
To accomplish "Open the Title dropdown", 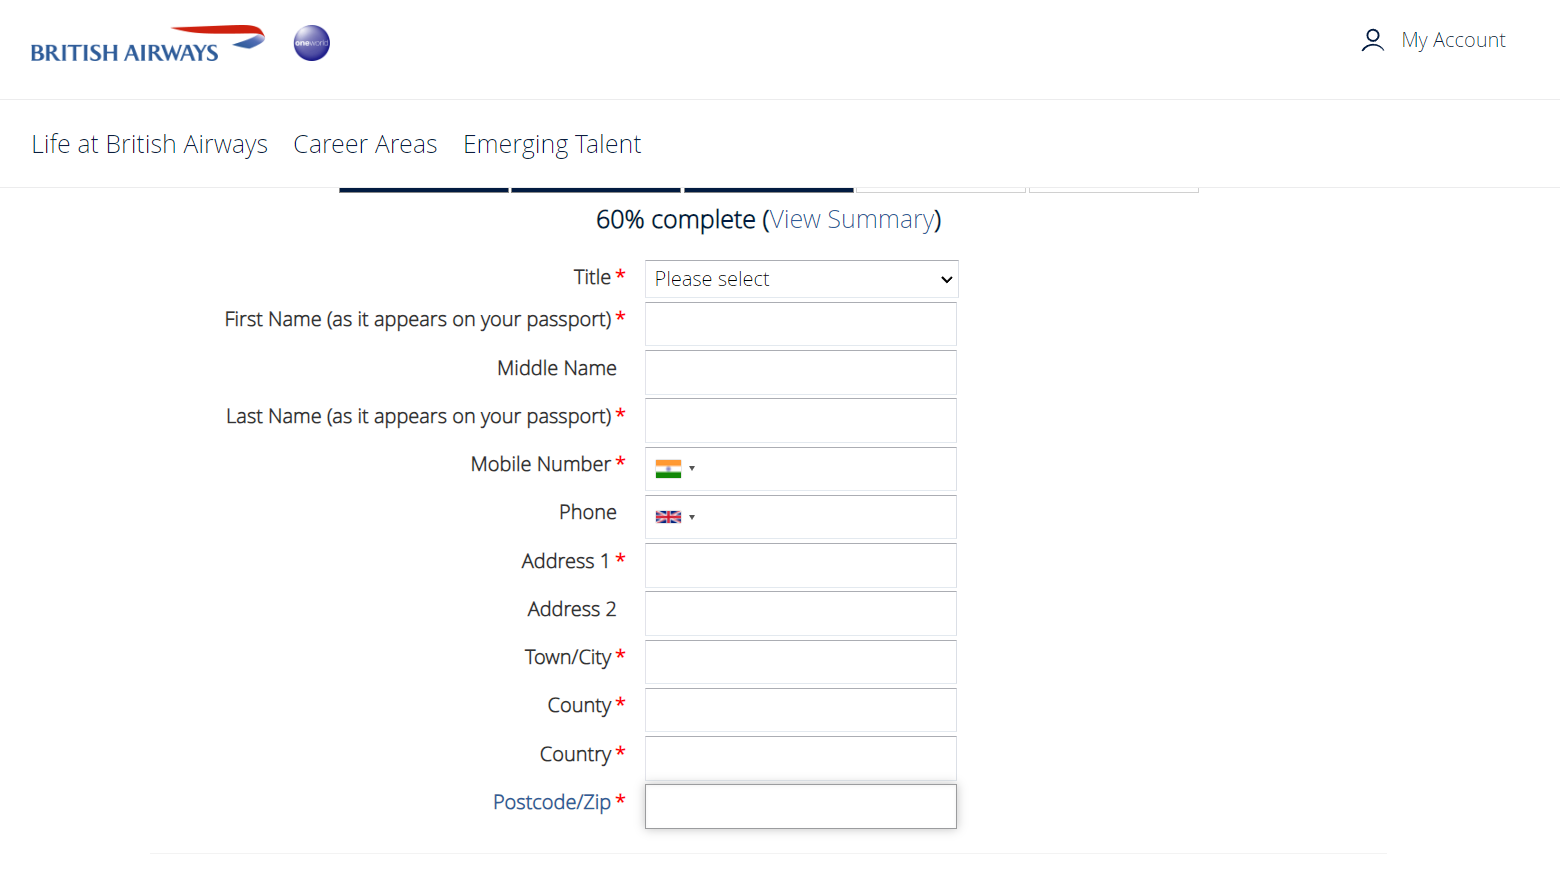I will click(x=802, y=279).
